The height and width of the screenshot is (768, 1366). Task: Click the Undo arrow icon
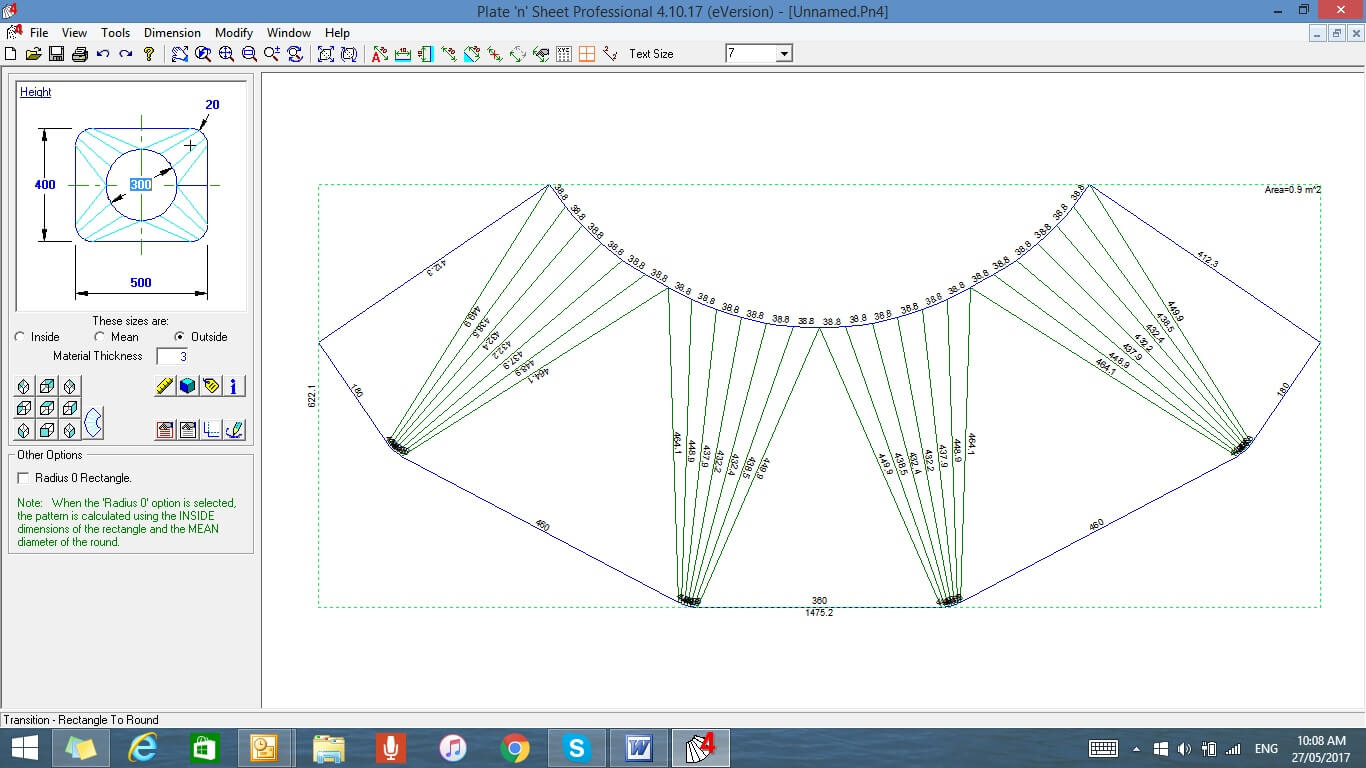click(x=103, y=54)
